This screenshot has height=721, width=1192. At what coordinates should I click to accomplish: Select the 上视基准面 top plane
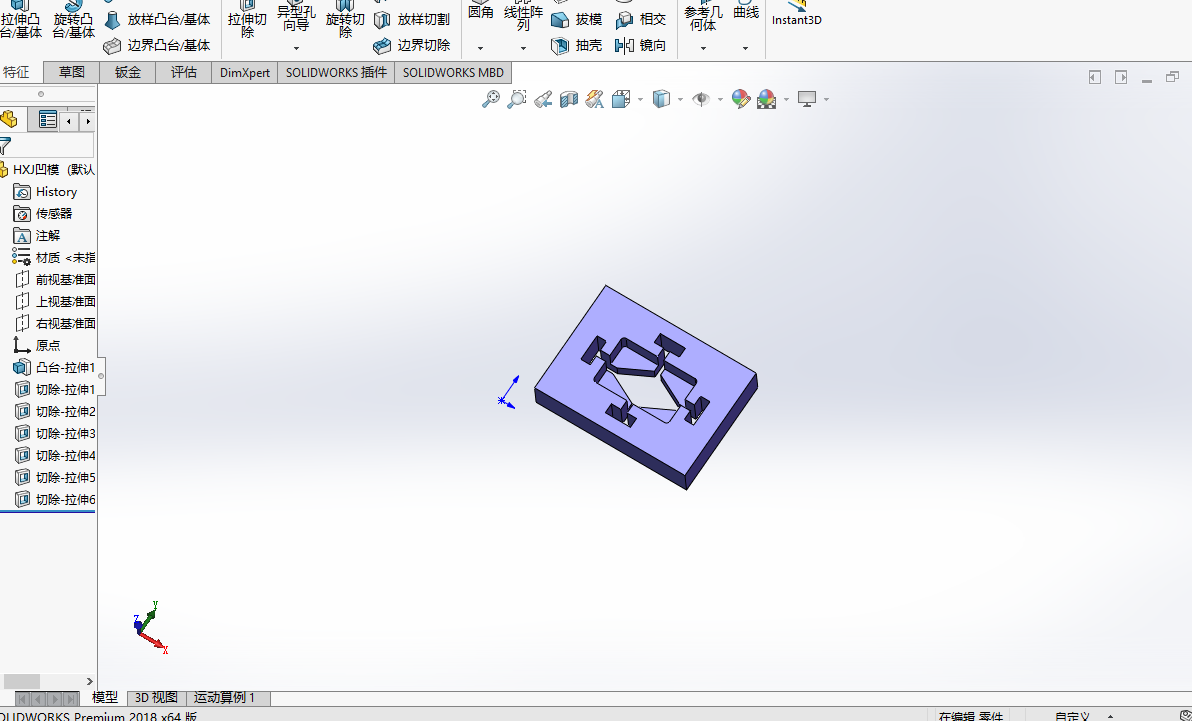[55, 302]
